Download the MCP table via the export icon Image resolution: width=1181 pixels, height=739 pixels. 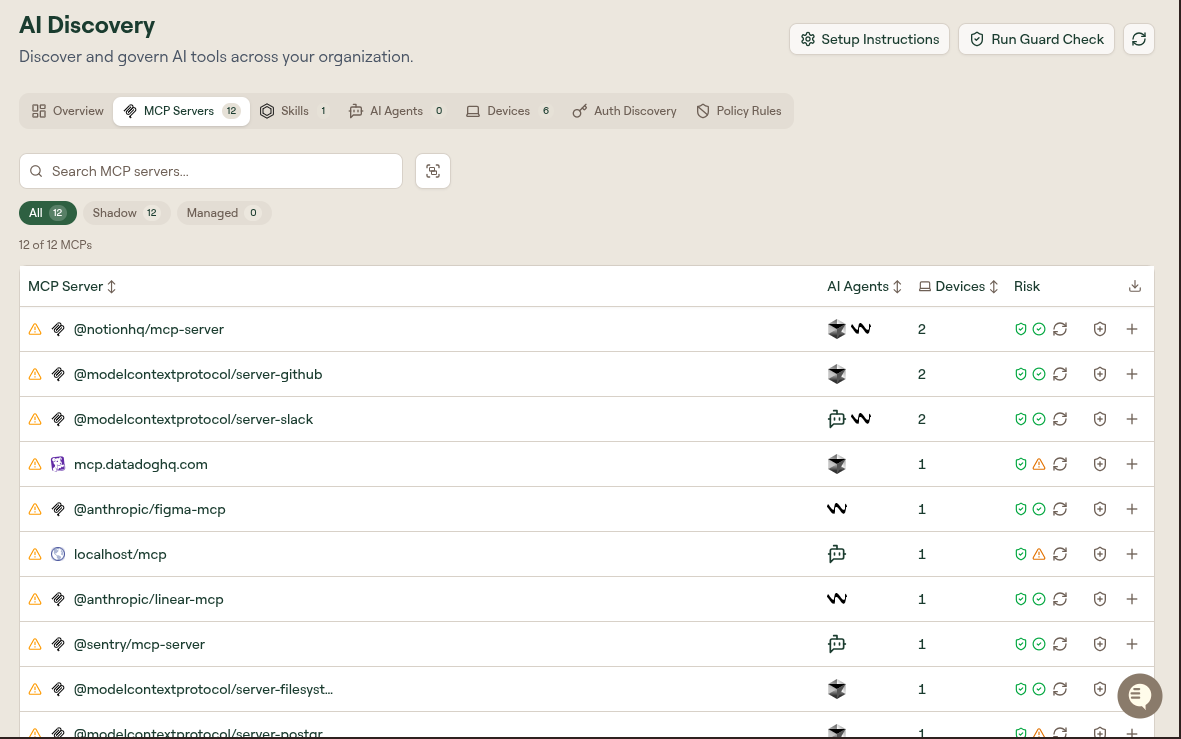(1135, 286)
